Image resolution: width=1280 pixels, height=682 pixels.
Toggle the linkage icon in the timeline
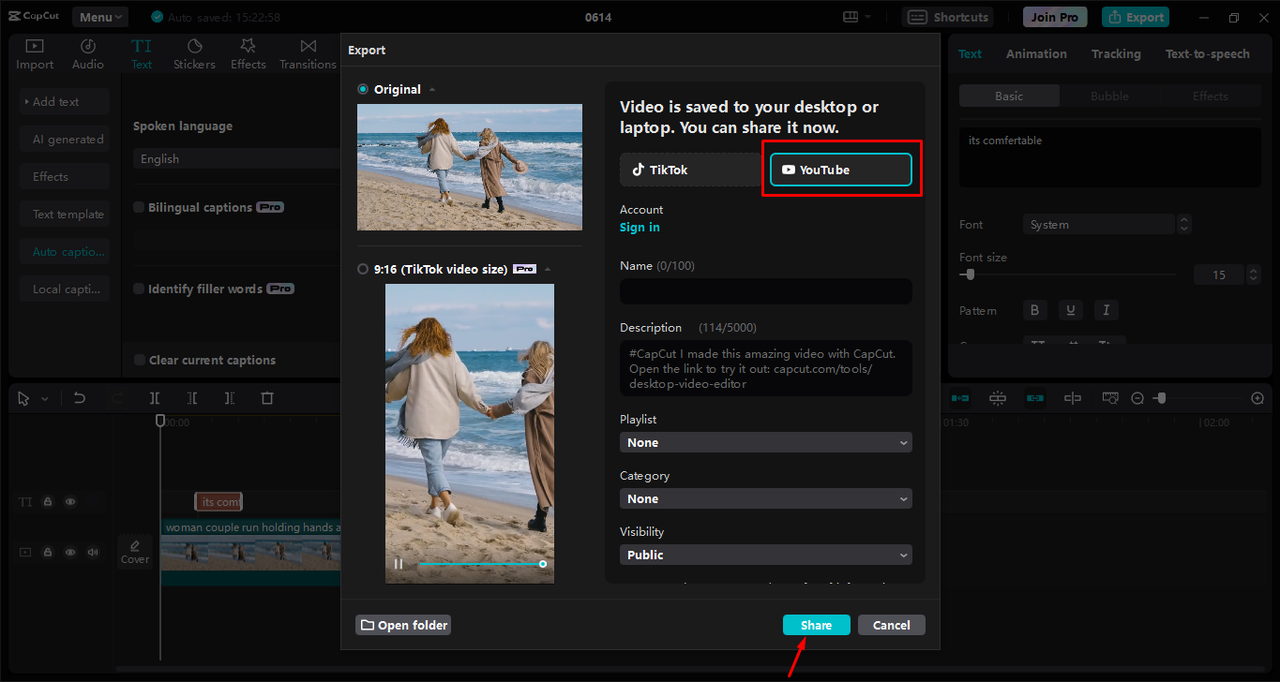click(x=1035, y=398)
